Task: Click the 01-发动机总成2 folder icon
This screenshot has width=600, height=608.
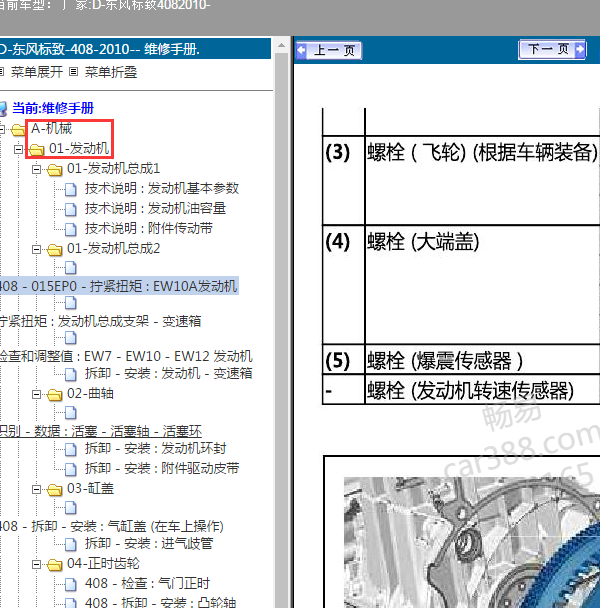Action: pos(54,250)
